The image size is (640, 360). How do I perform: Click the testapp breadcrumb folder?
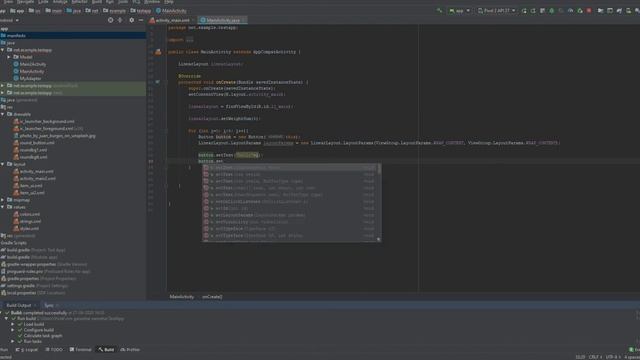(x=141, y=11)
